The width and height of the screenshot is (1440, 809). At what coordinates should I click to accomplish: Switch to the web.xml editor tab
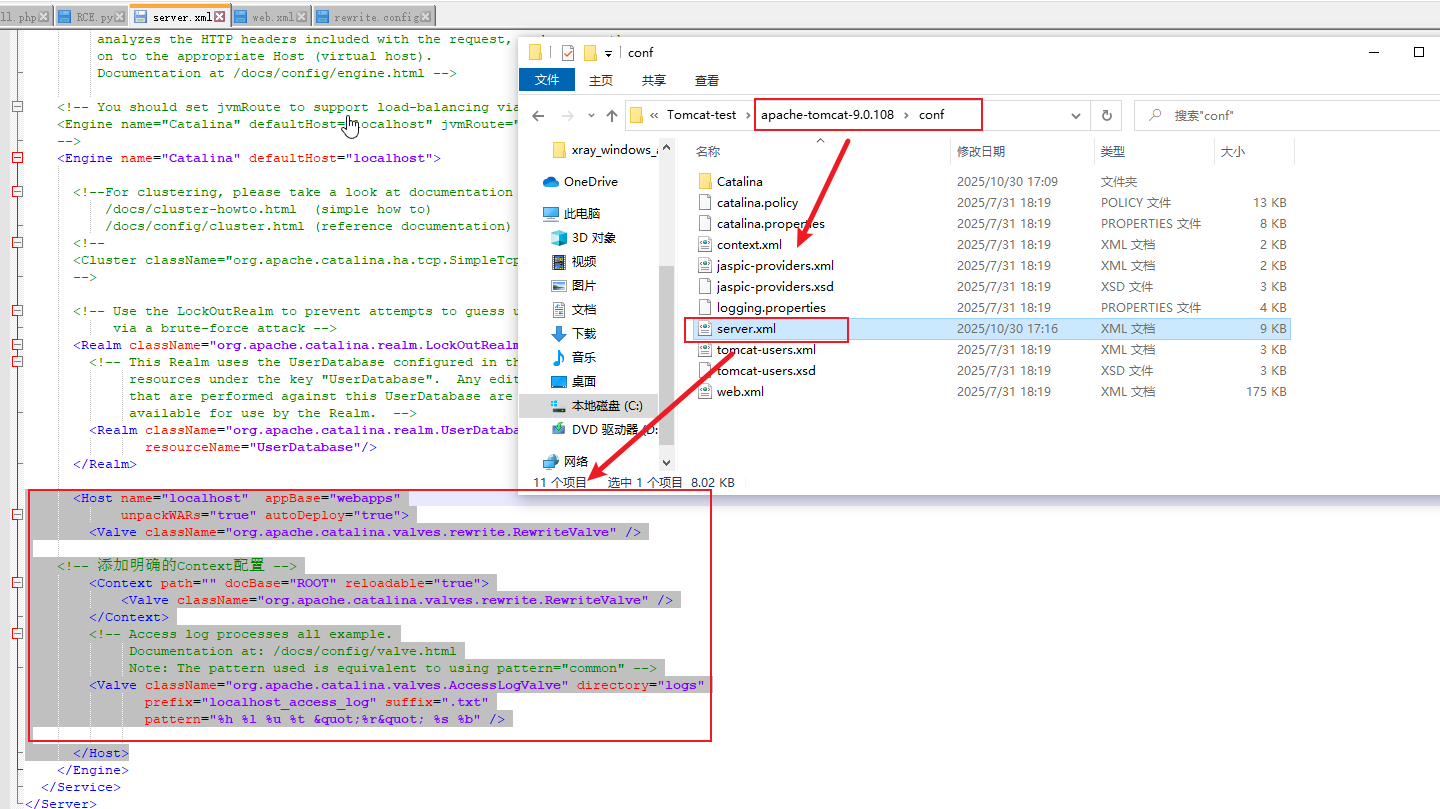[272, 15]
